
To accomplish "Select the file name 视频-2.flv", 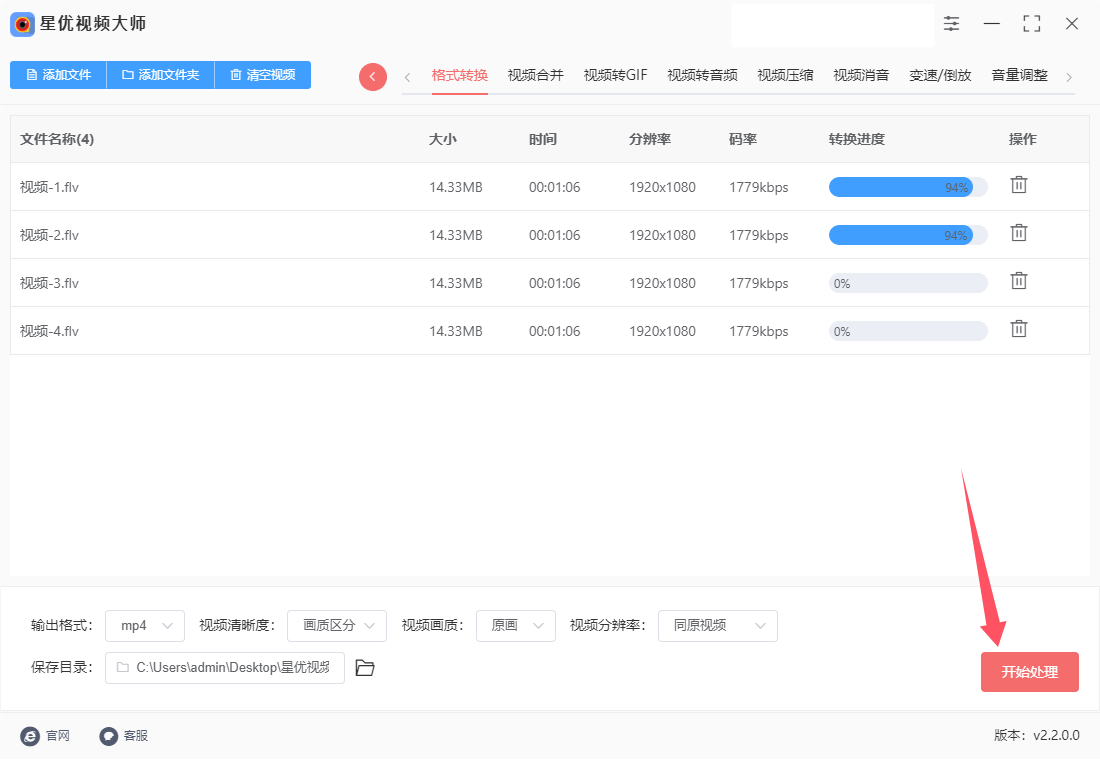I will [x=49, y=235].
